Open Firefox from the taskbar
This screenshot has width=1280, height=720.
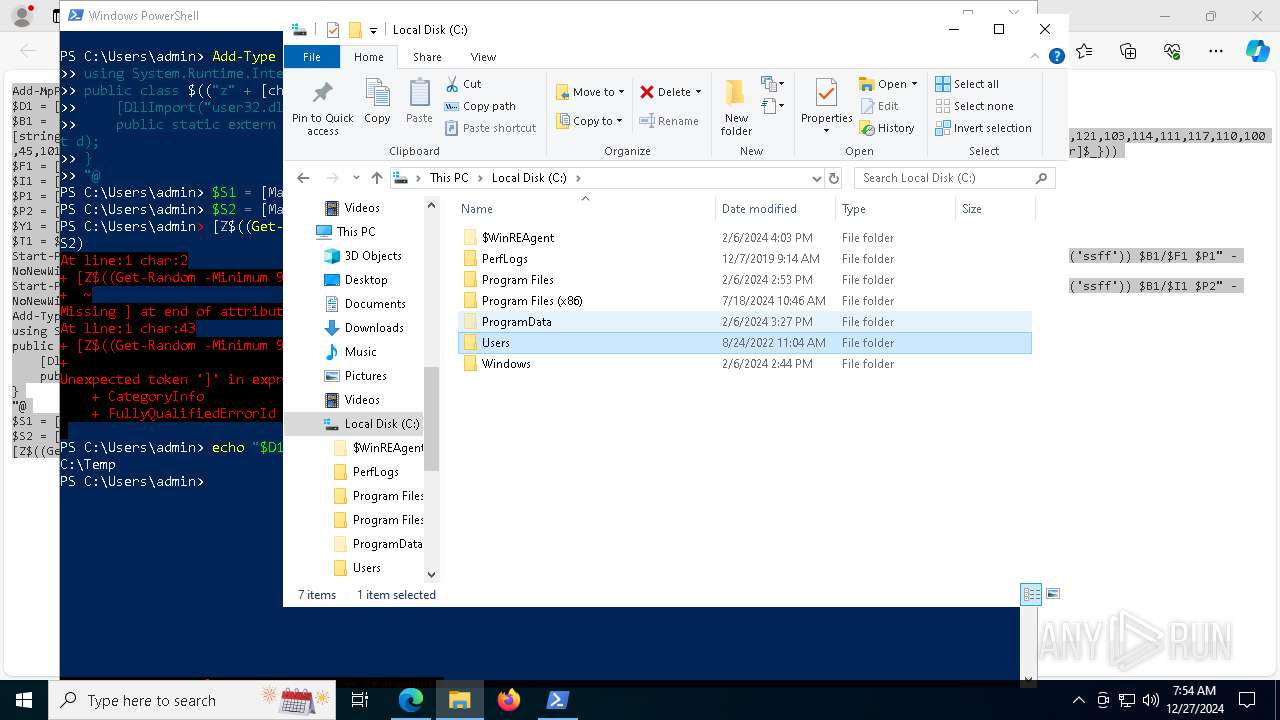509,700
